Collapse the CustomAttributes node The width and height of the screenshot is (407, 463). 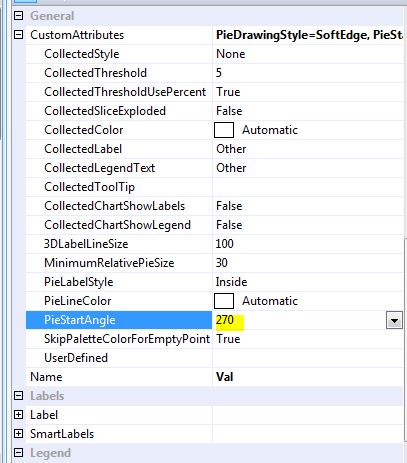click(x=19, y=35)
